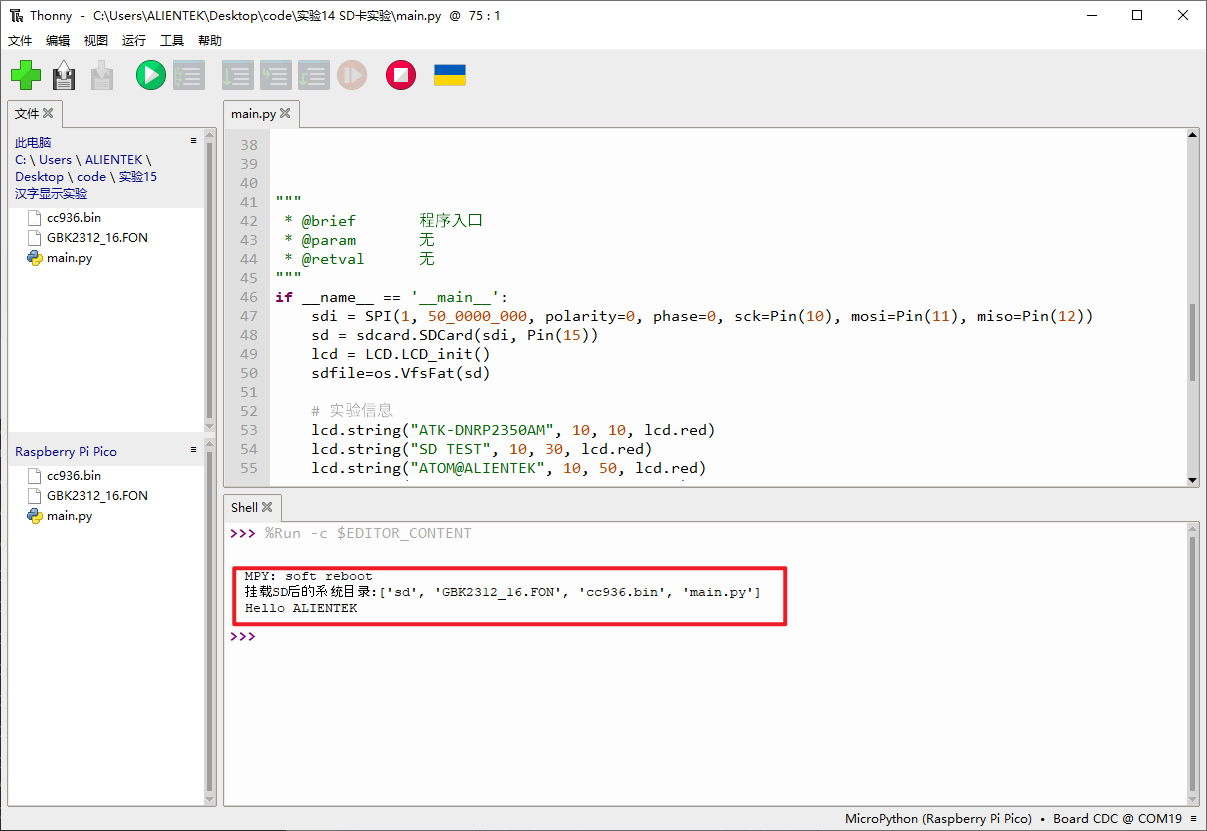Click line number 47 in the editor gutter
The image size is (1207, 831).
point(249,316)
